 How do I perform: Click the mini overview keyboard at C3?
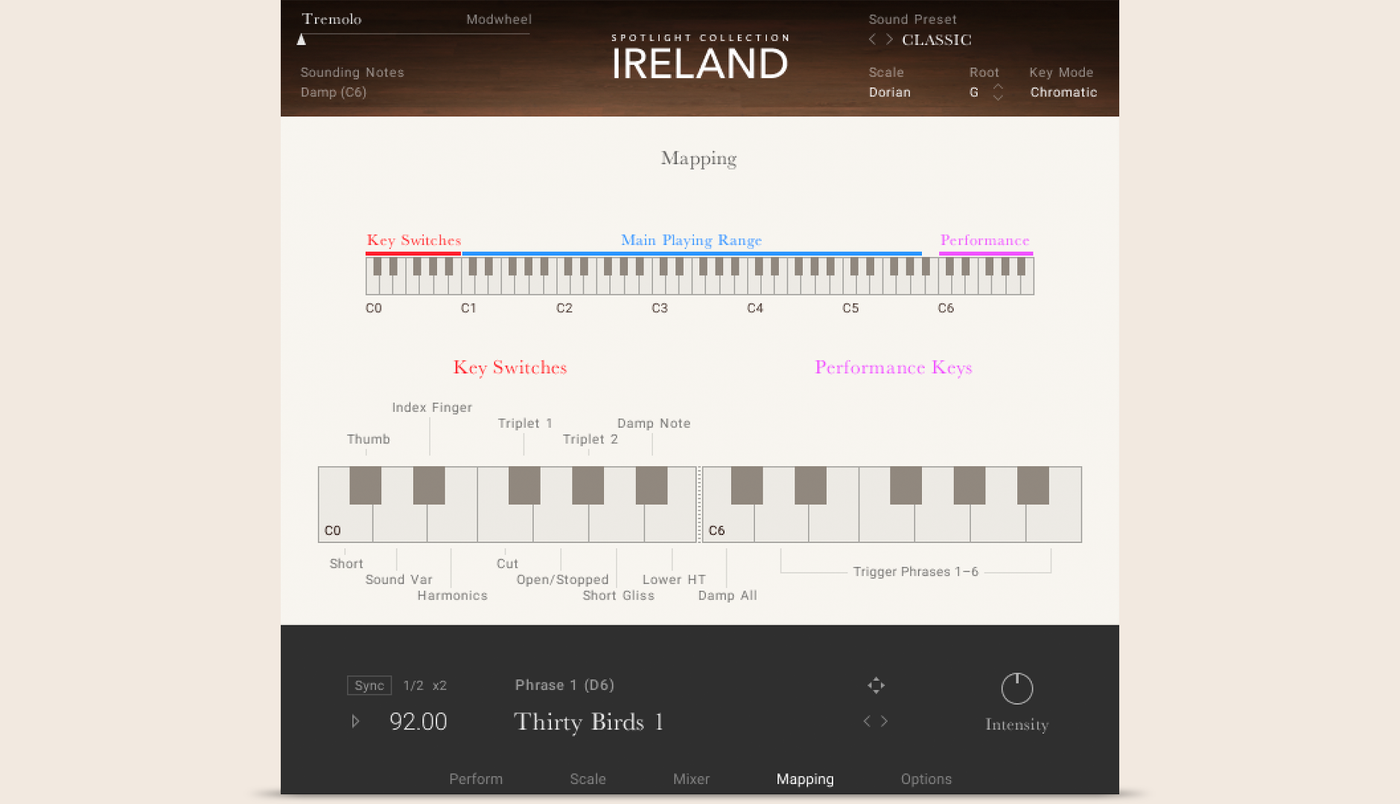pyautogui.click(x=658, y=285)
